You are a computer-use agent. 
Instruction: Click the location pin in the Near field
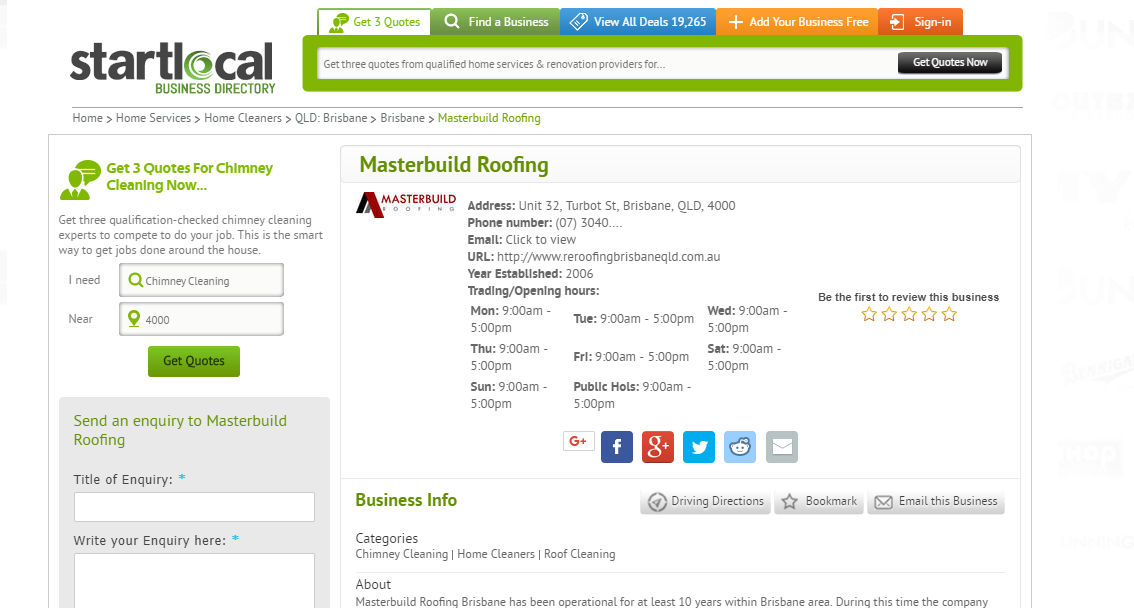(x=135, y=318)
